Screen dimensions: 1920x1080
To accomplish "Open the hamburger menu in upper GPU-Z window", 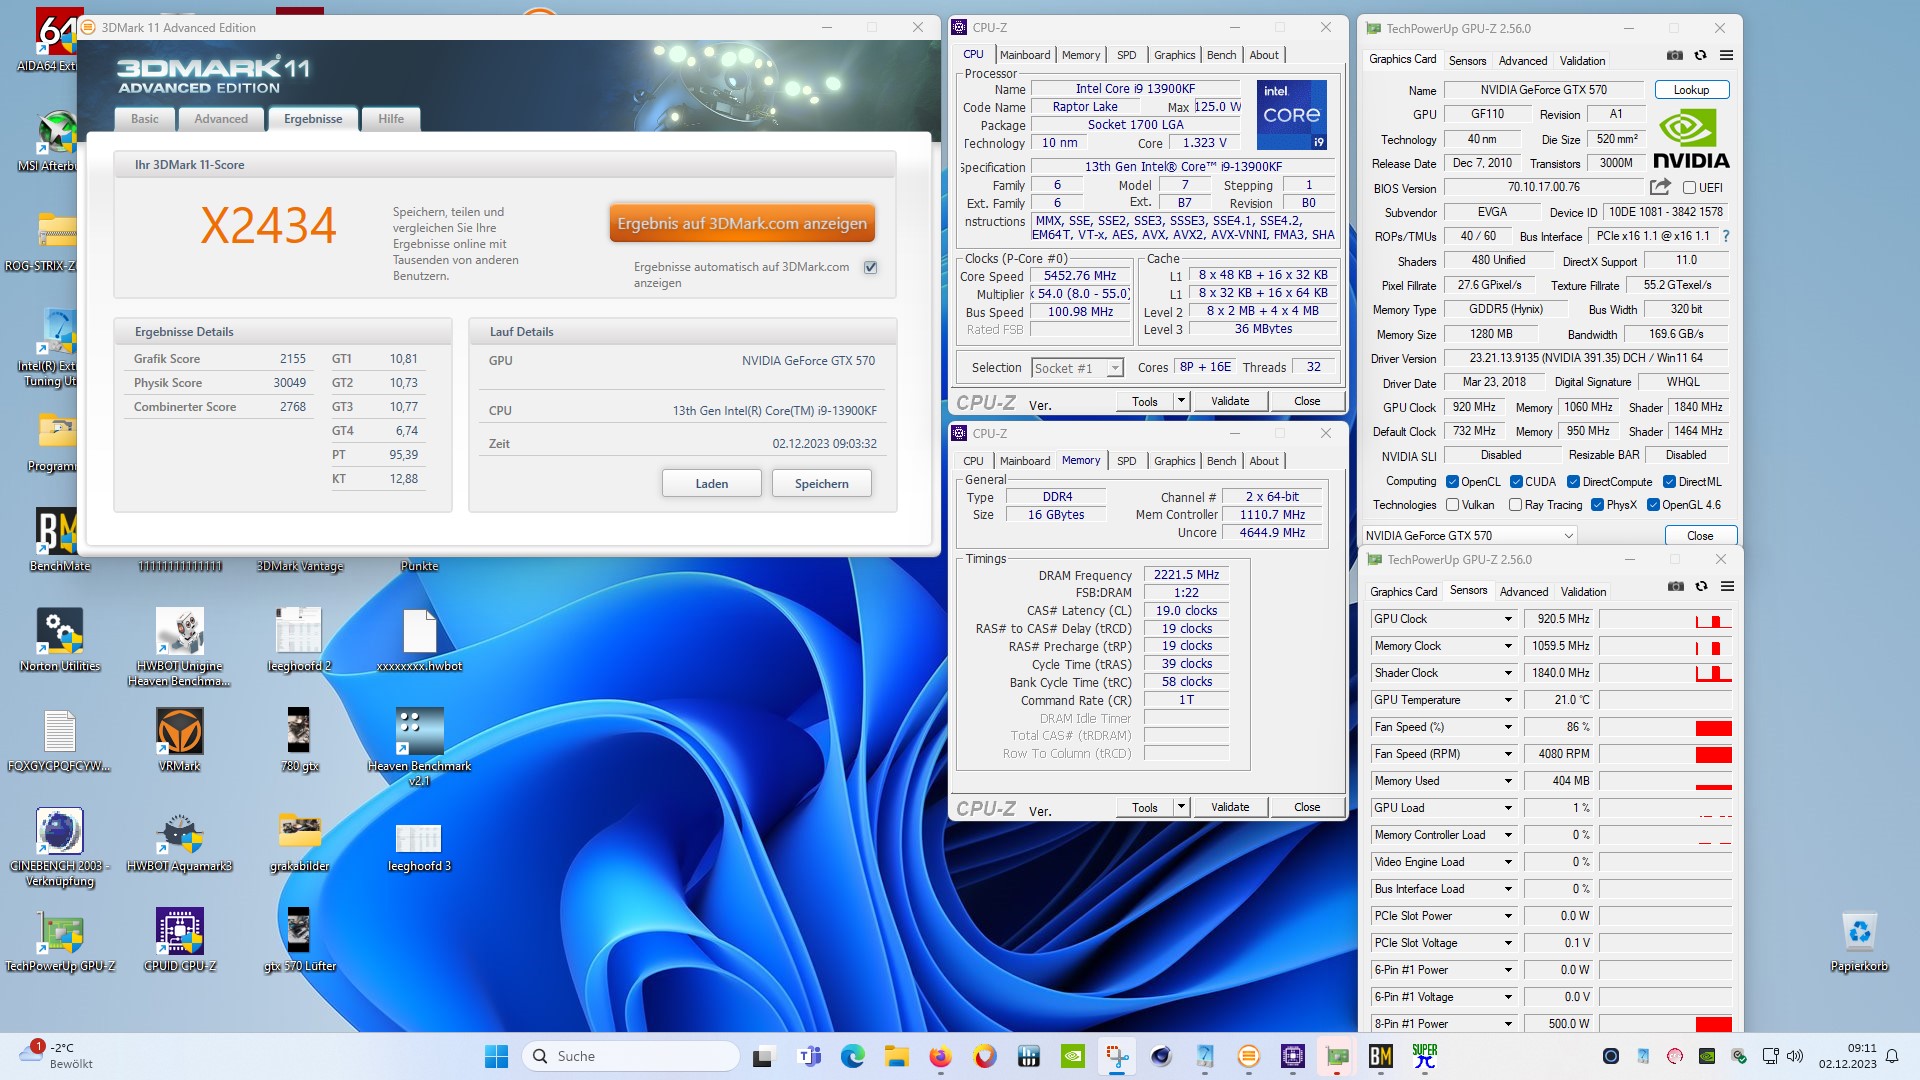I will (1726, 56).
